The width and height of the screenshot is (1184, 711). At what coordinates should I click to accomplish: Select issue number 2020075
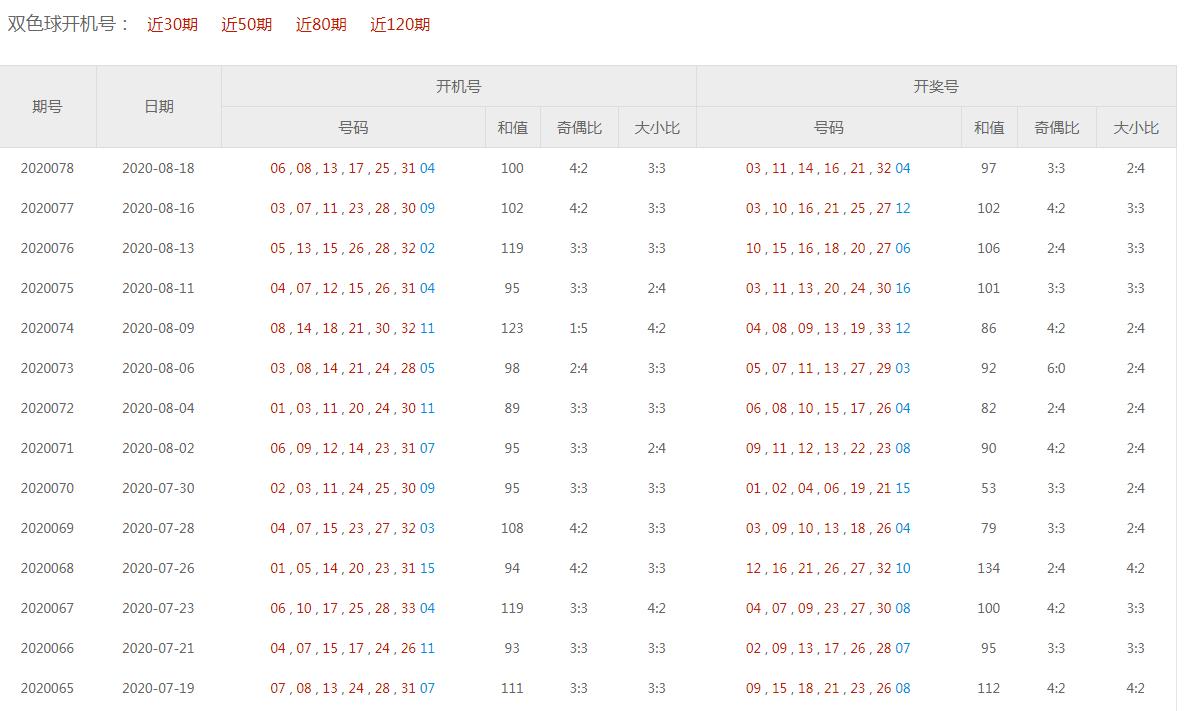(x=47, y=288)
